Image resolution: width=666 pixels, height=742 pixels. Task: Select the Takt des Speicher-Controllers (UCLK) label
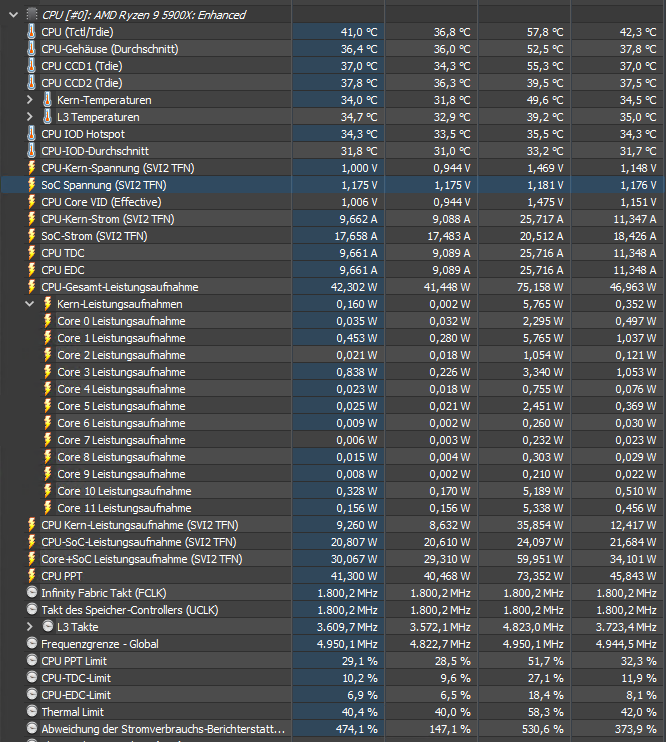coord(130,610)
